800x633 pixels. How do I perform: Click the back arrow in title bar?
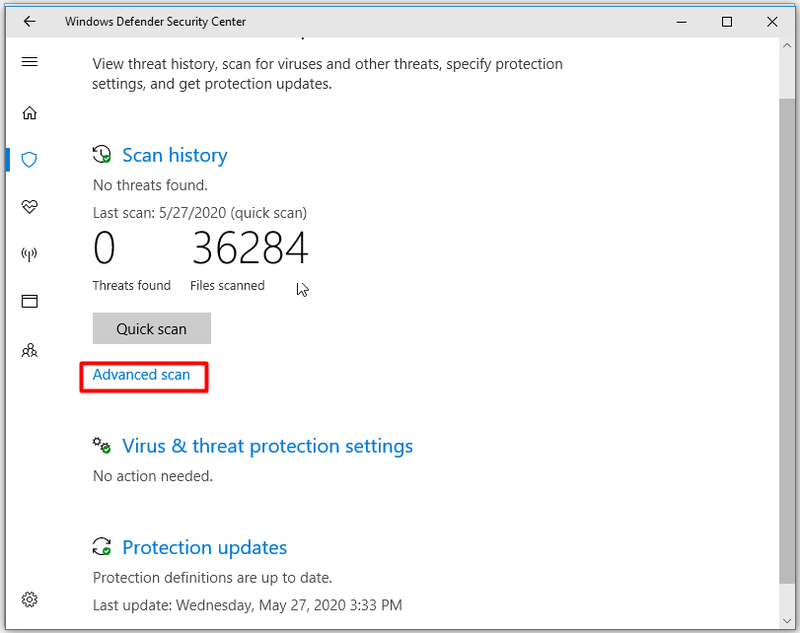click(x=30, y=21)
